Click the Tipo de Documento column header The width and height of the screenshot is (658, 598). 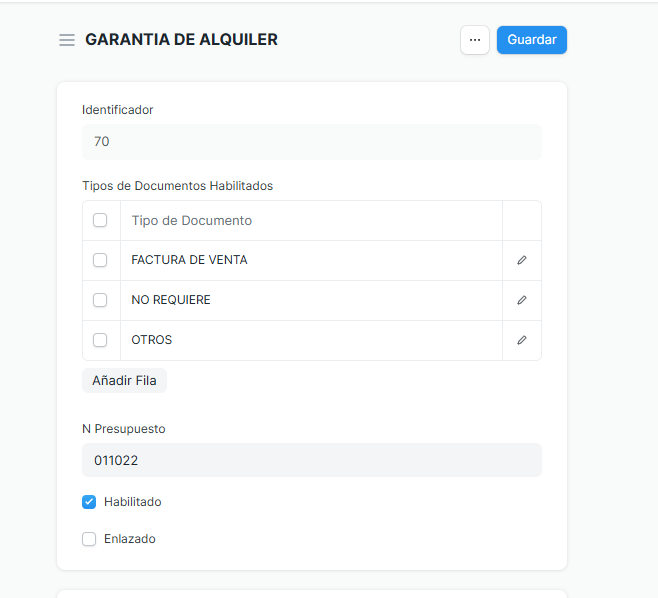pos(192,220)
